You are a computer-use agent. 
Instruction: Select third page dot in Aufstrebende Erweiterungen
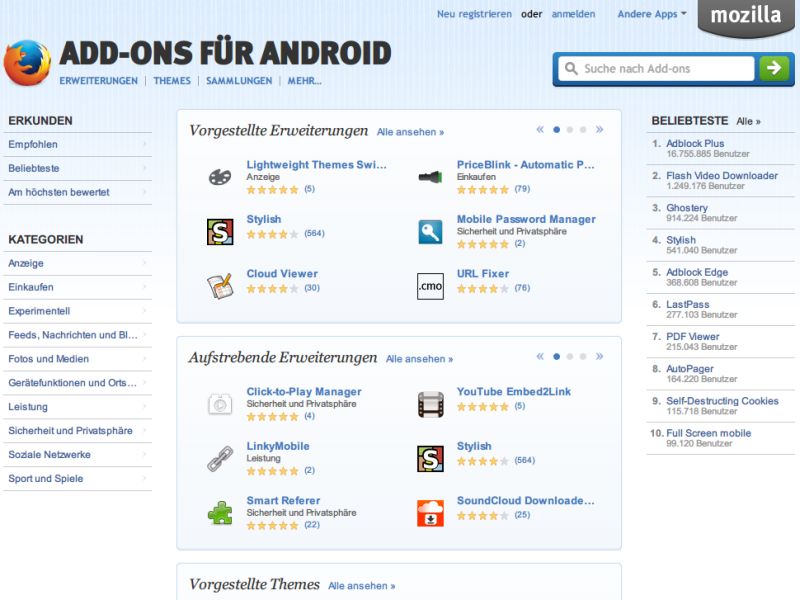[x=583, y=357]
